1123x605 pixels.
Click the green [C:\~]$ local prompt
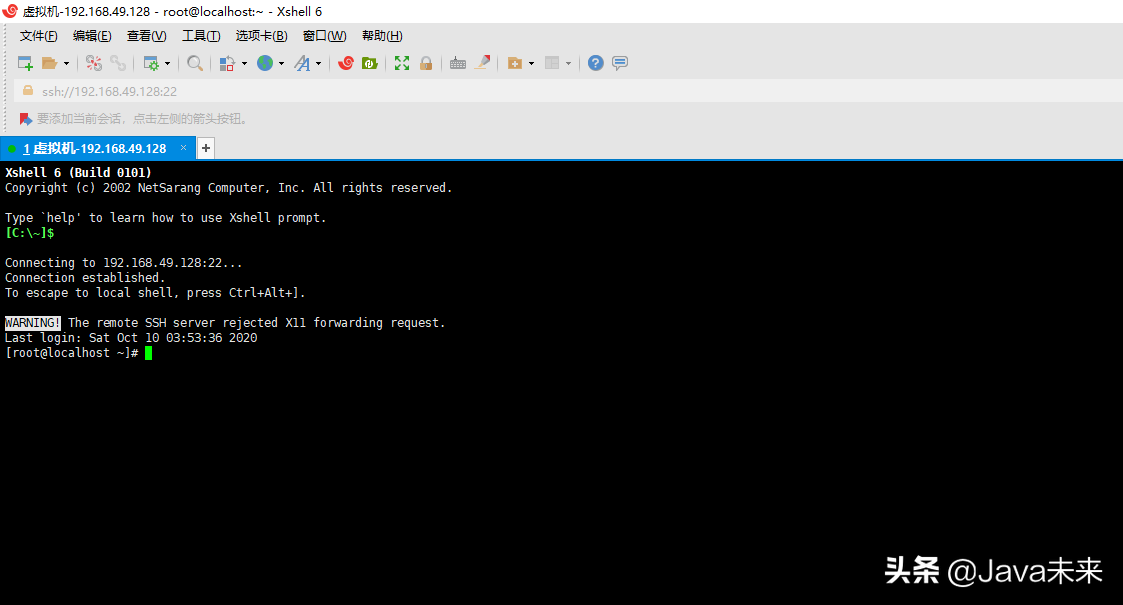tap(29, 233)
